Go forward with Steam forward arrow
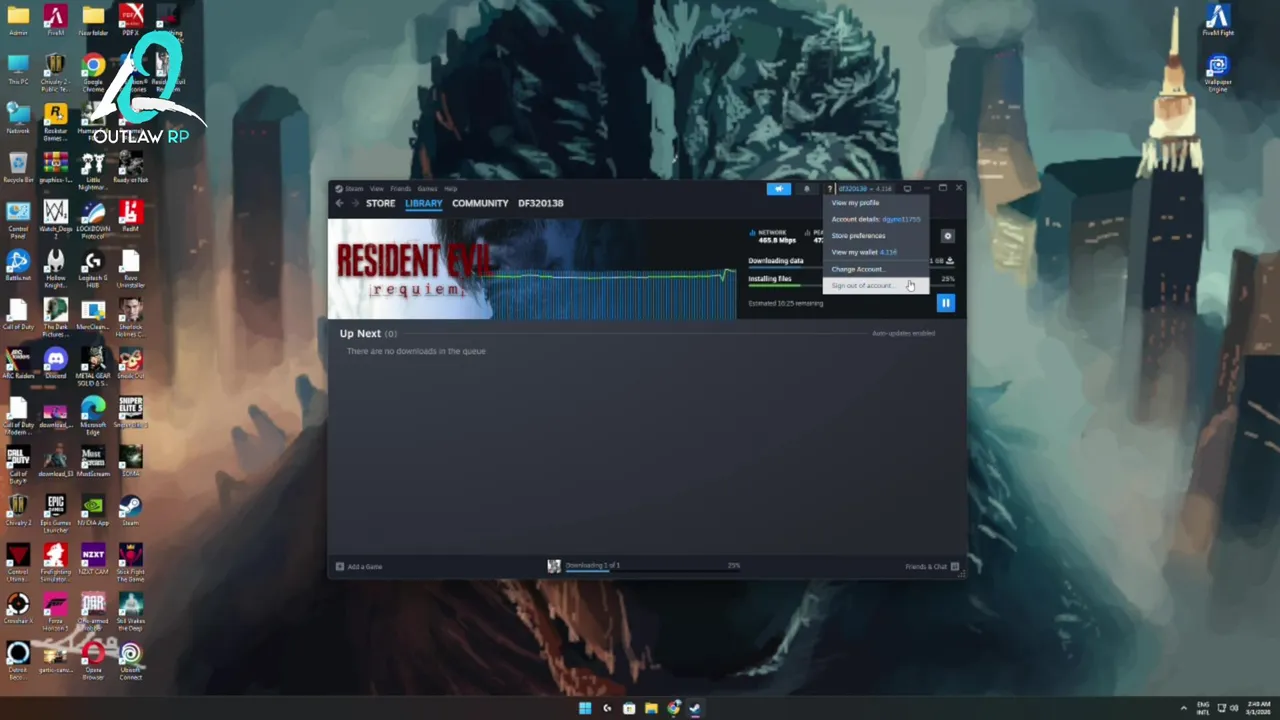Screen dimensions: 1280x720 point(354,203)
